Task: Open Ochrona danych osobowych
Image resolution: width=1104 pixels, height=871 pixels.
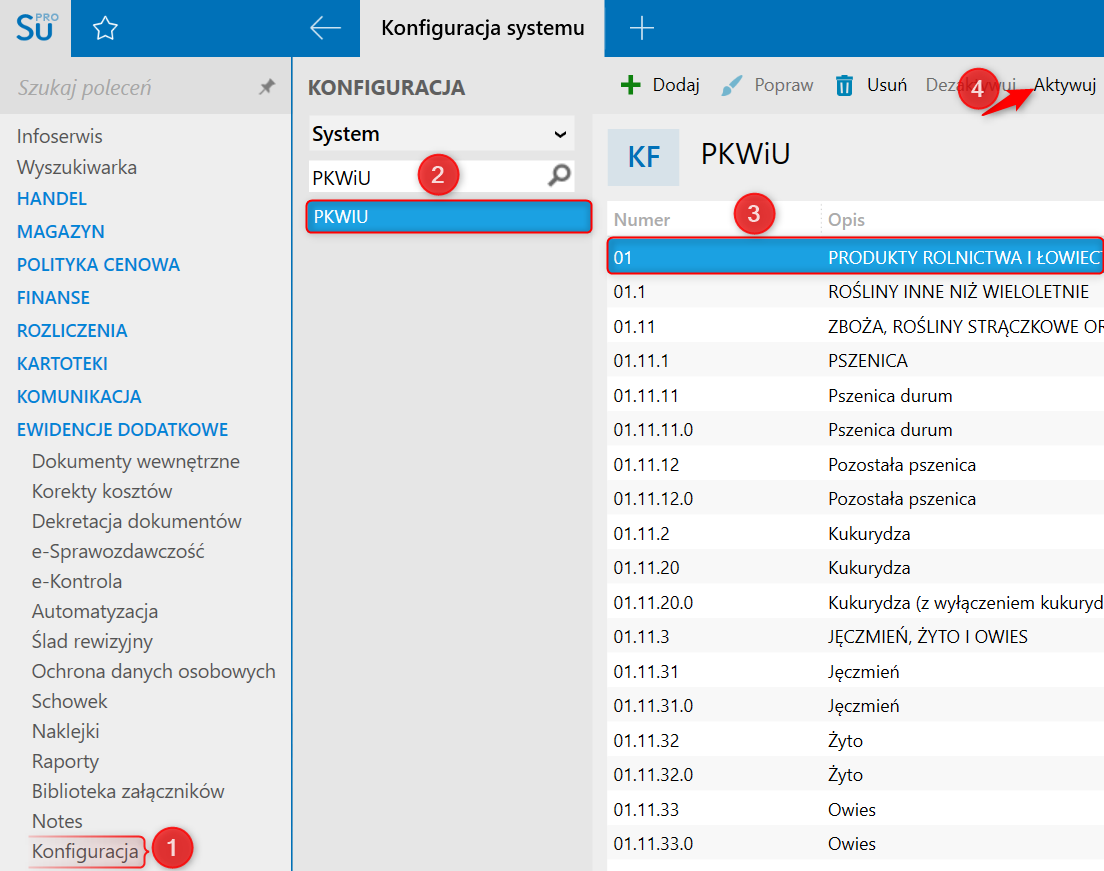Action: 153,672
